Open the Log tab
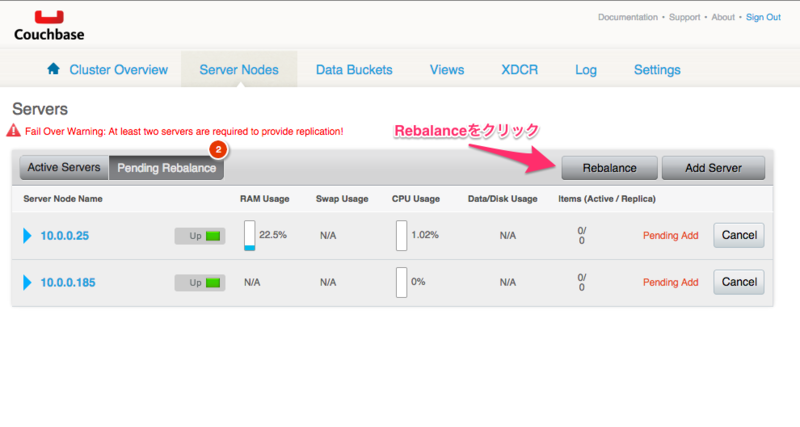 pos(586,70)
